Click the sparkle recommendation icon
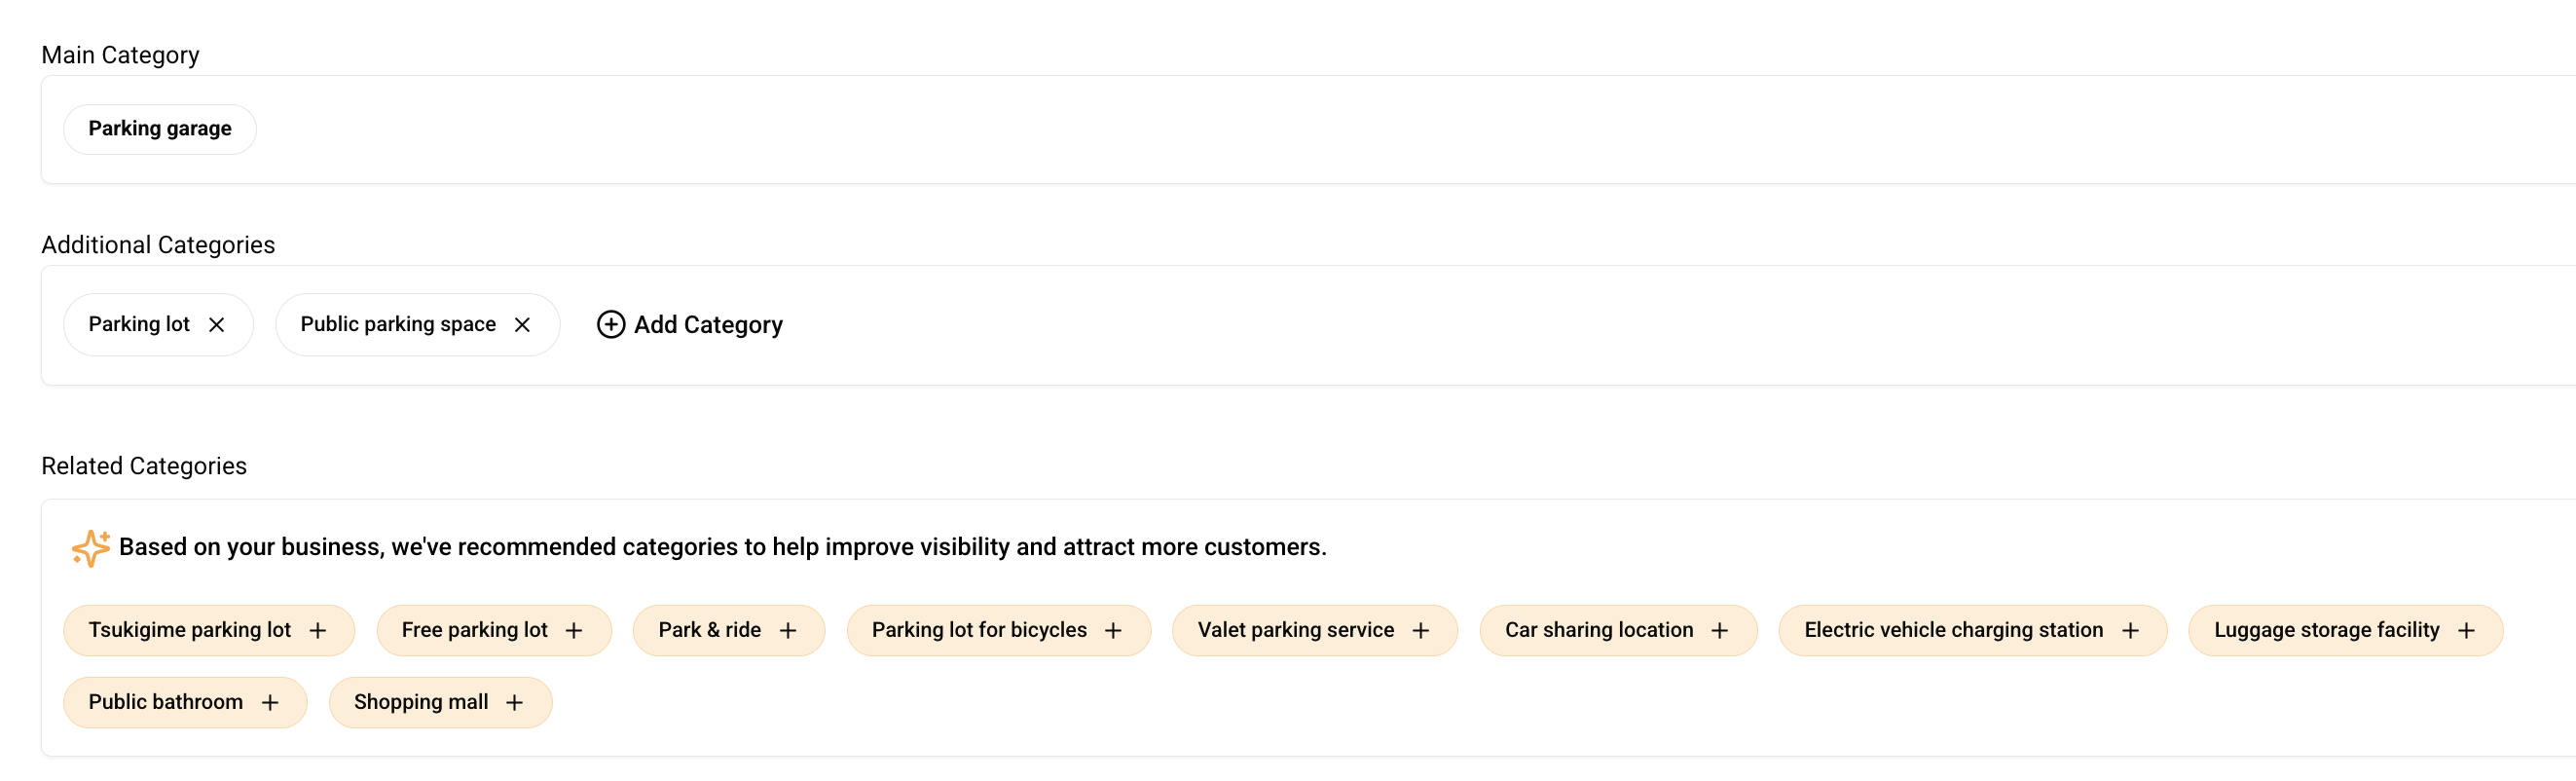 (91, 548)
